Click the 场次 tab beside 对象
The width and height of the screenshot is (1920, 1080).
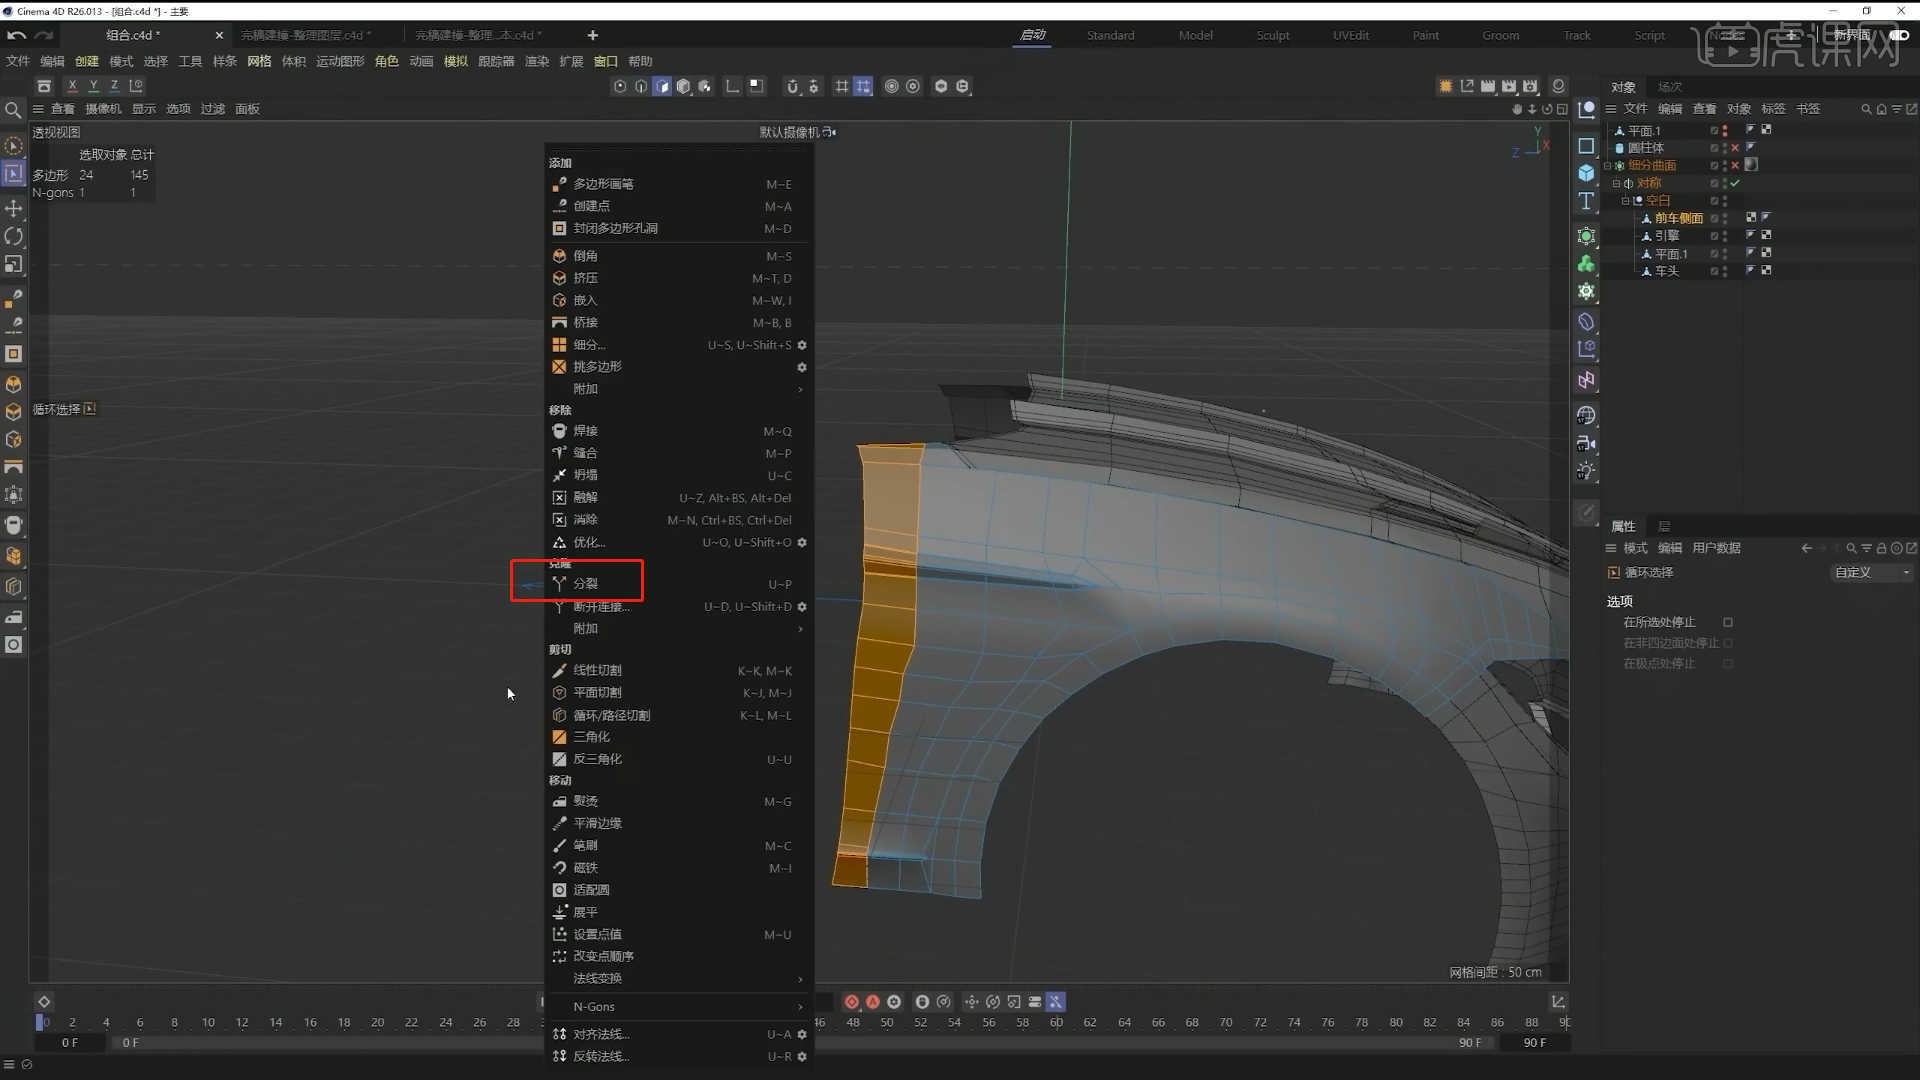tap(1670, 87)
